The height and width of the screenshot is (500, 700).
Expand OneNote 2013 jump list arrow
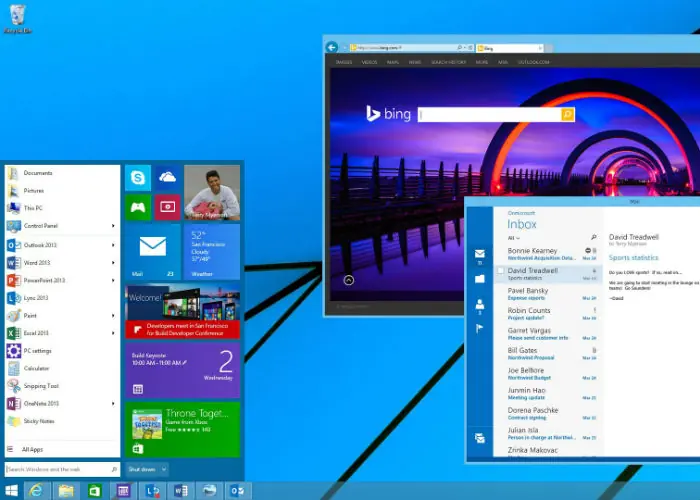click(113, 404)
